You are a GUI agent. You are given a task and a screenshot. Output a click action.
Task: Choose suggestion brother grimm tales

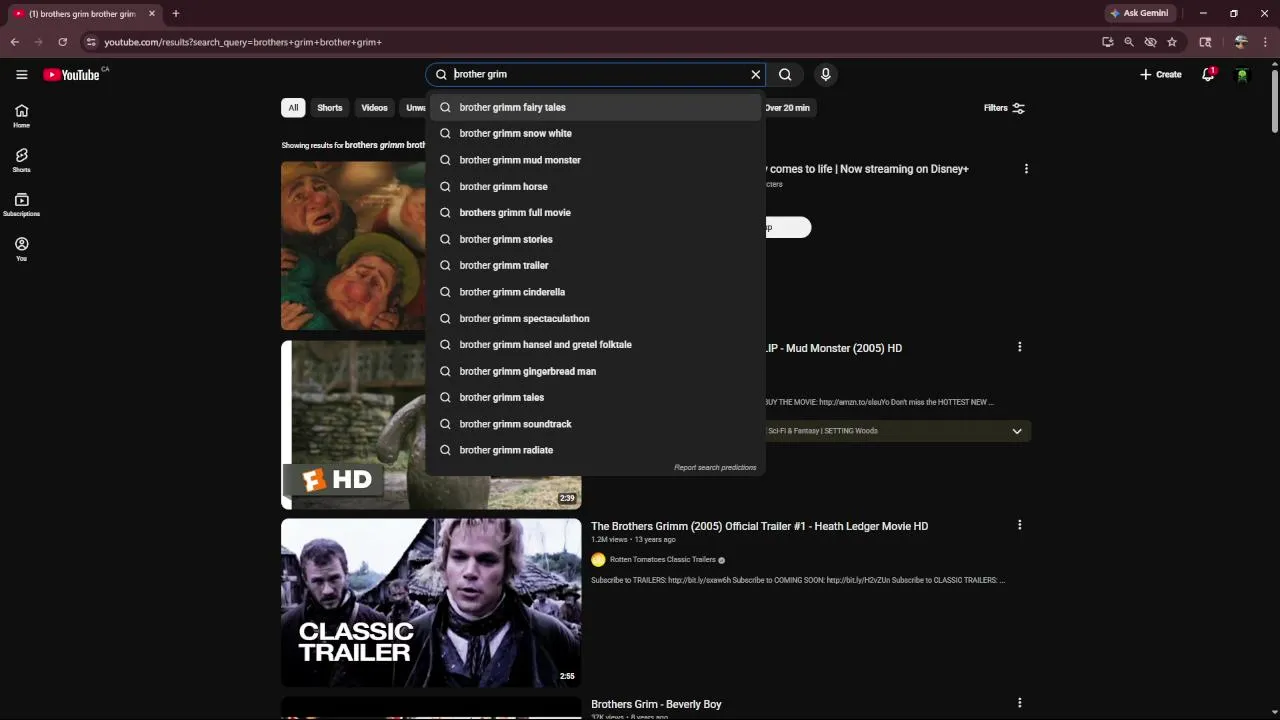596,397
